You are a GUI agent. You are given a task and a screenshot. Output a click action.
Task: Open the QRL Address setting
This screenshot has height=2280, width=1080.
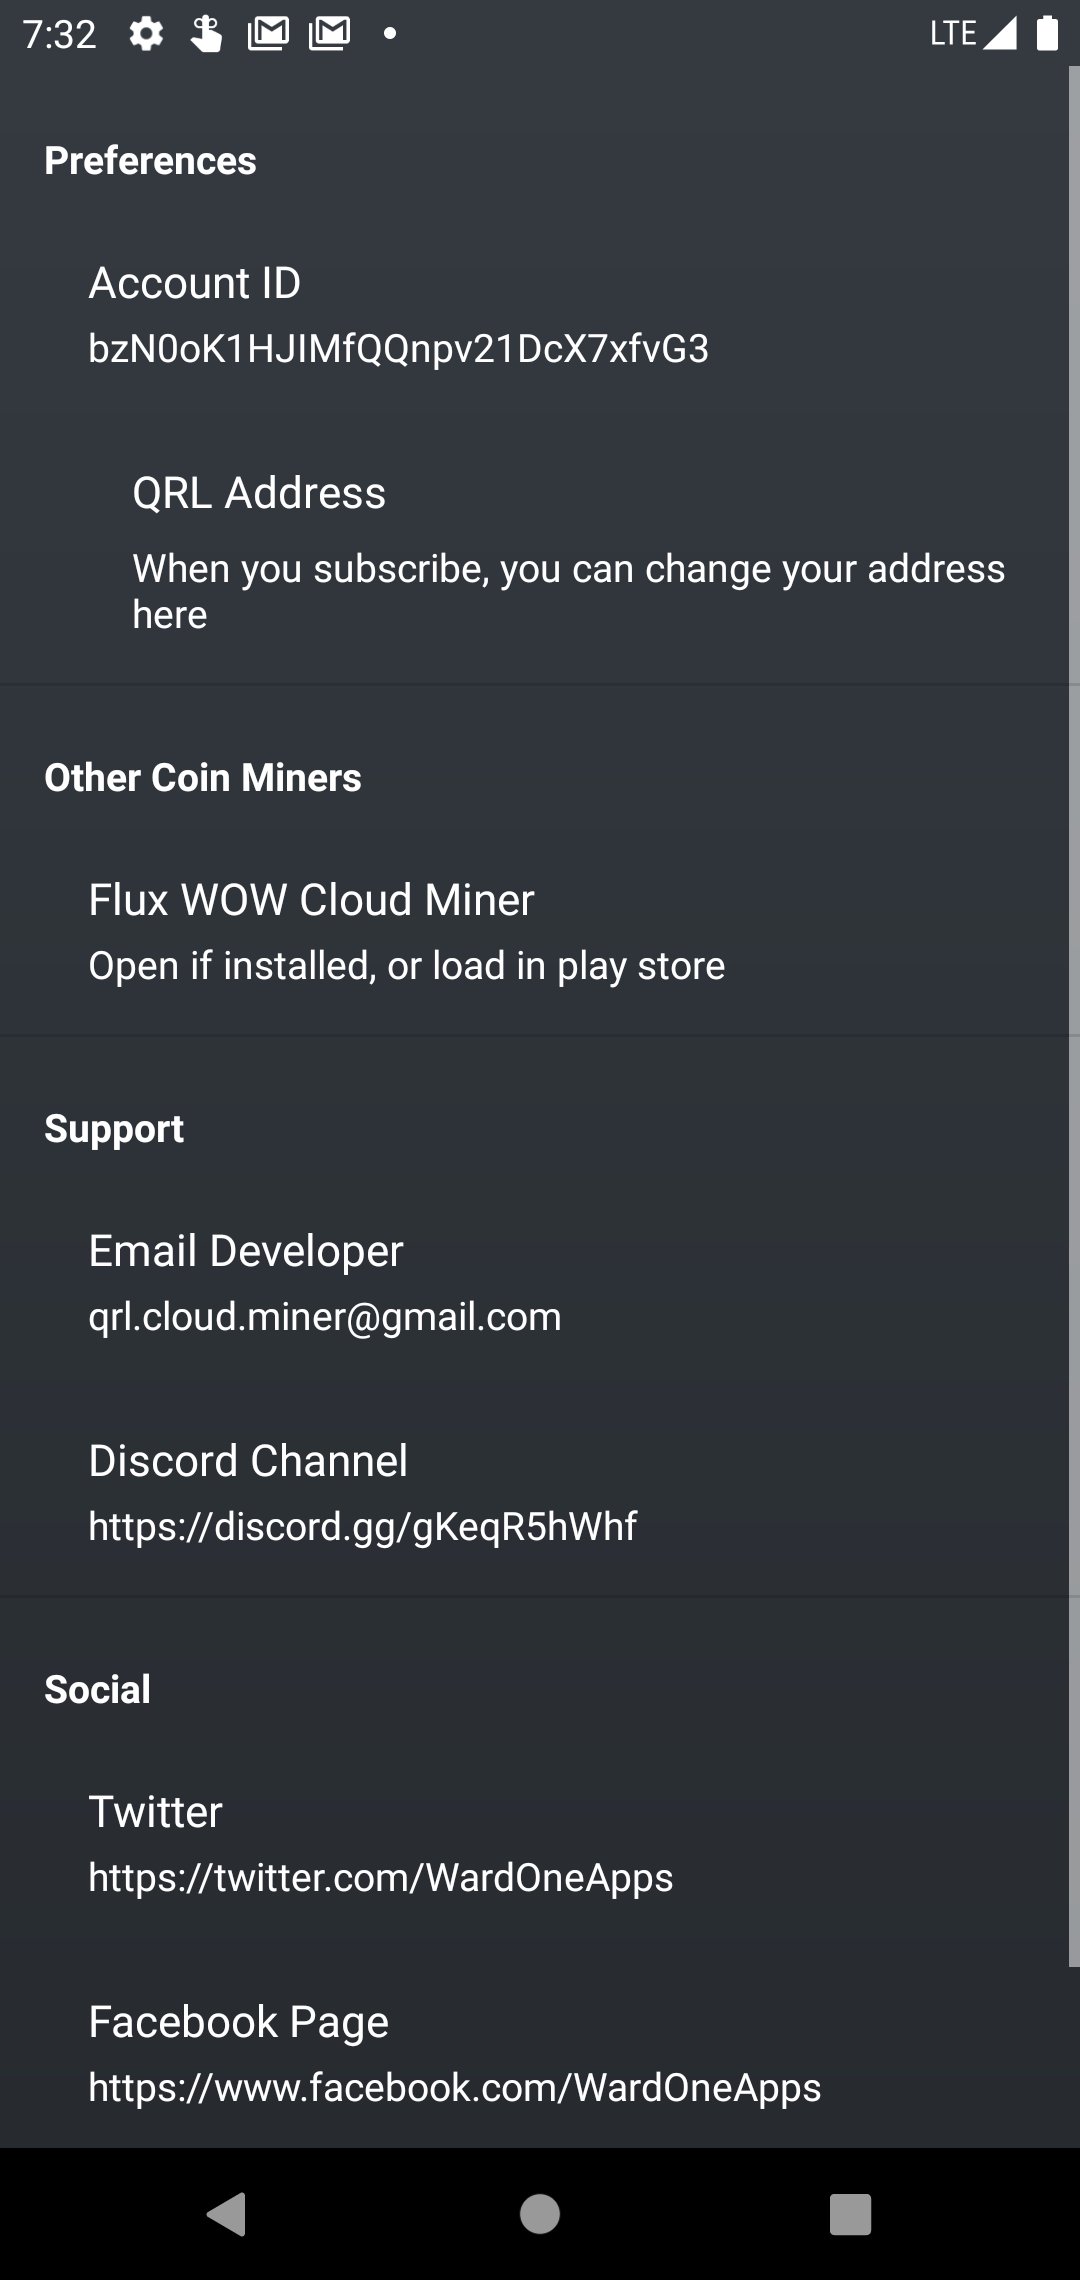568,550
